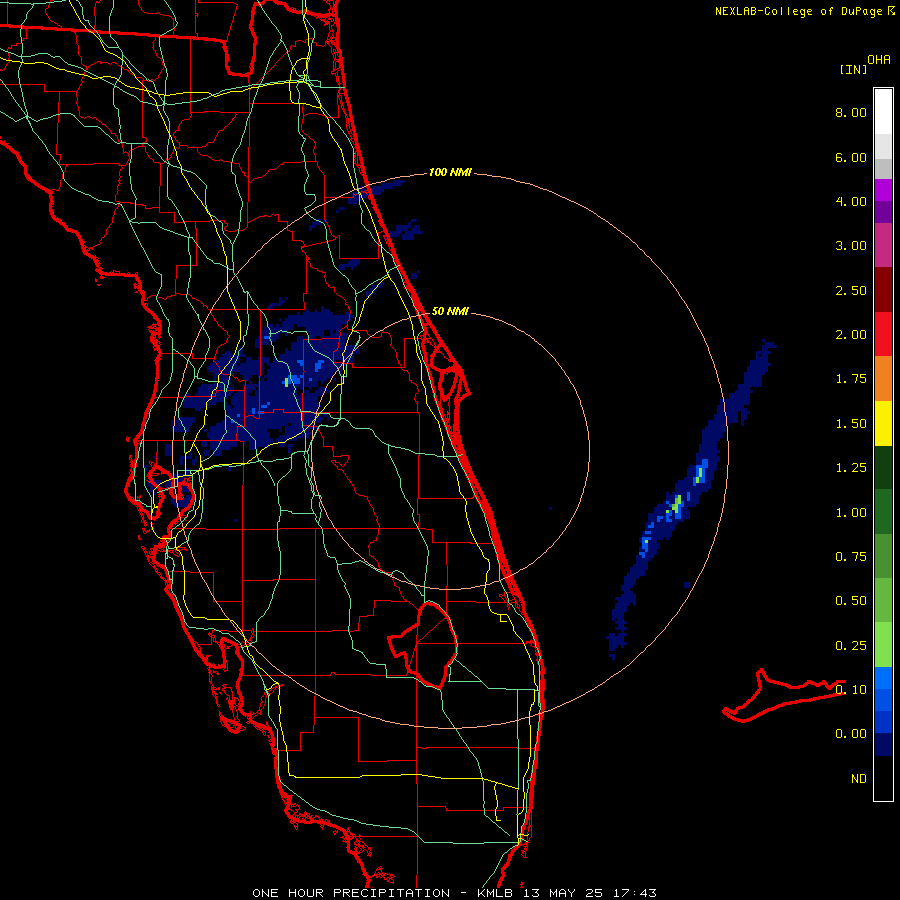
Task: Pick the white swatch atop the legend
Action: coord(883,112)
